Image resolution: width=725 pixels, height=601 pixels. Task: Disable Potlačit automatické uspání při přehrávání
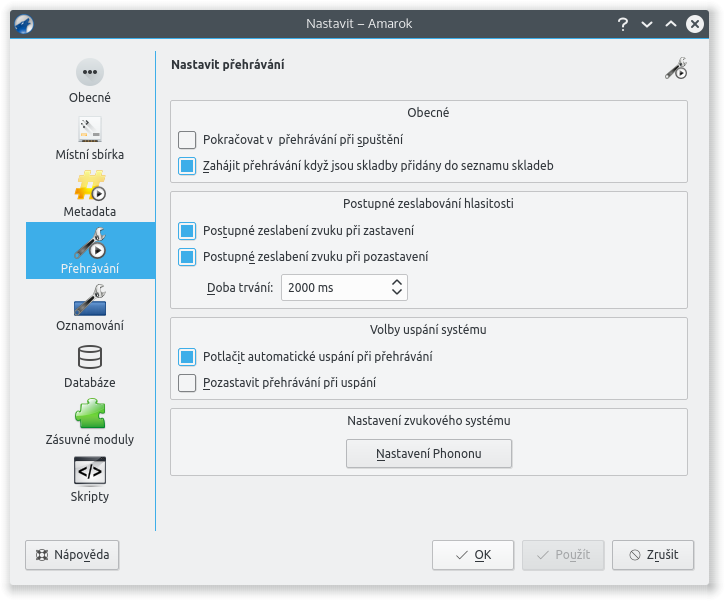click(x=187, y=356)
